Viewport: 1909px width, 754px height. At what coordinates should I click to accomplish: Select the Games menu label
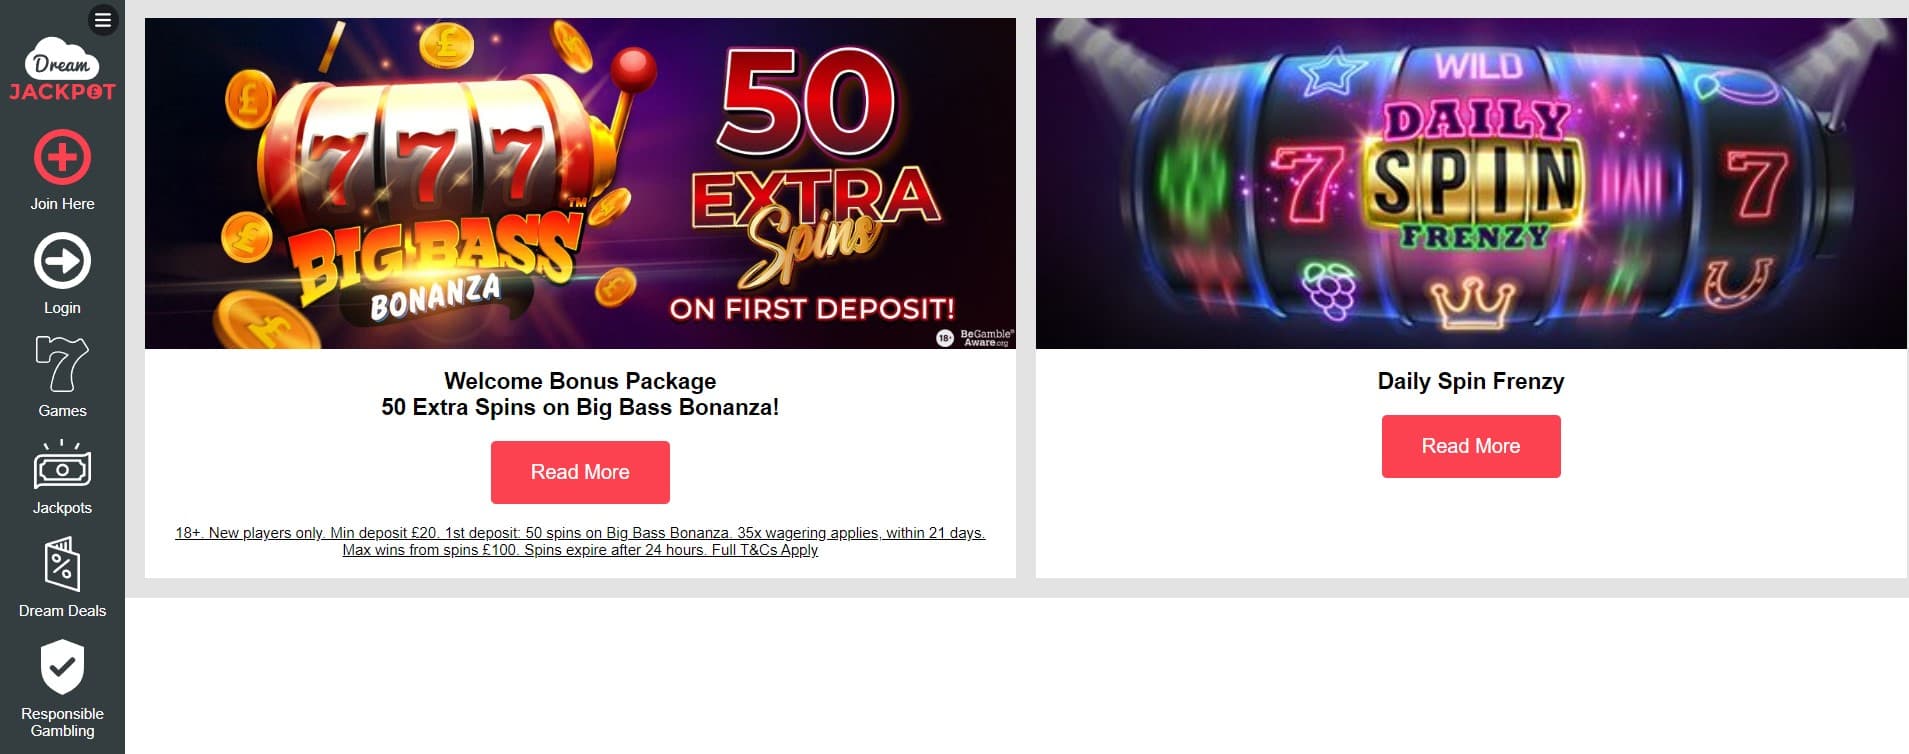[62, 411]
